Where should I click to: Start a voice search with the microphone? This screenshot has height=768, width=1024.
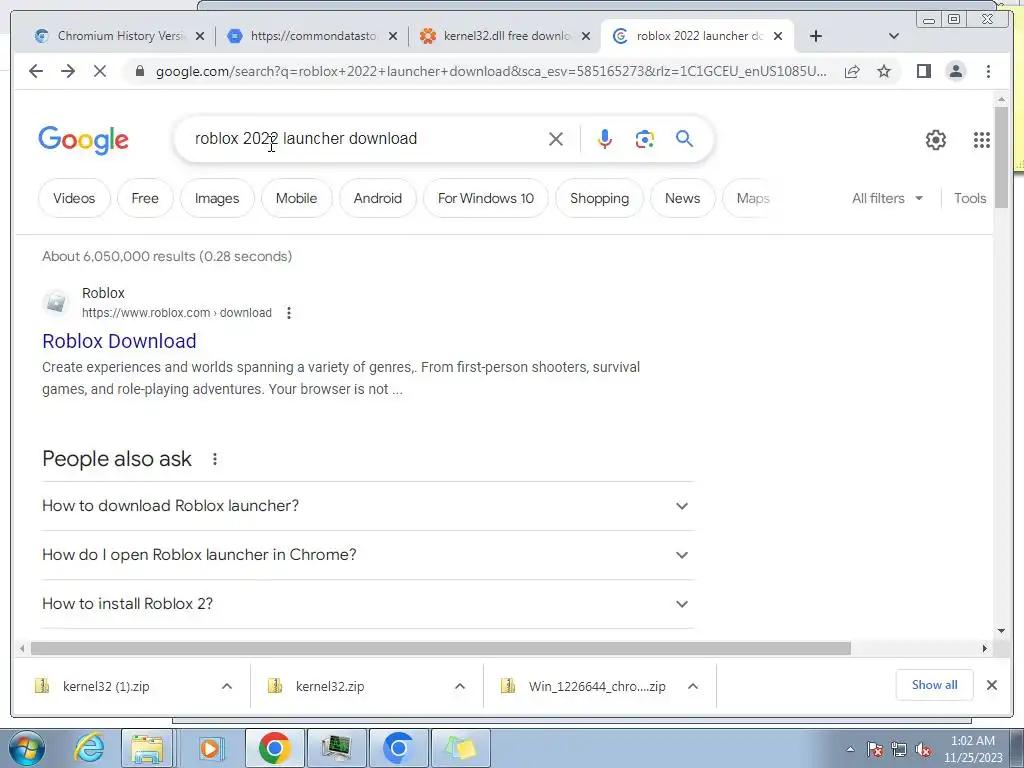605,139
